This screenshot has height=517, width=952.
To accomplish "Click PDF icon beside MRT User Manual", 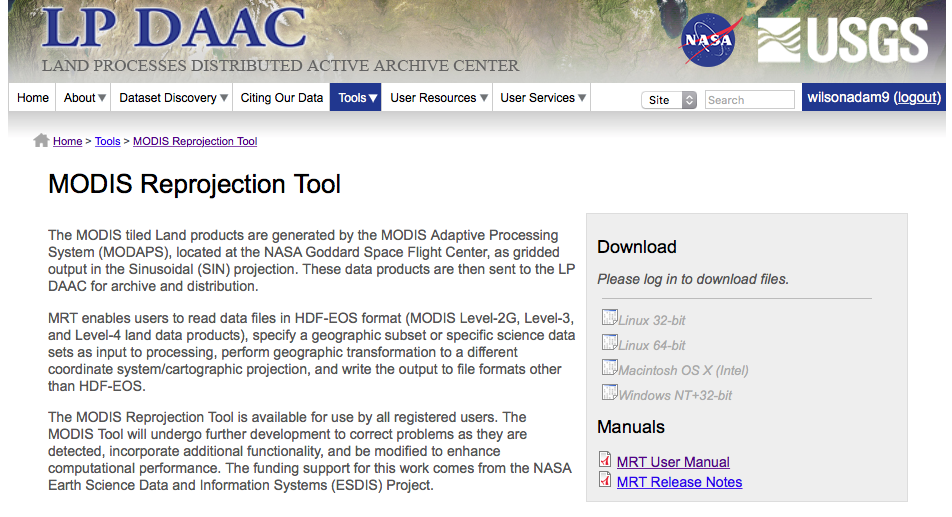I will pos(605,460).
